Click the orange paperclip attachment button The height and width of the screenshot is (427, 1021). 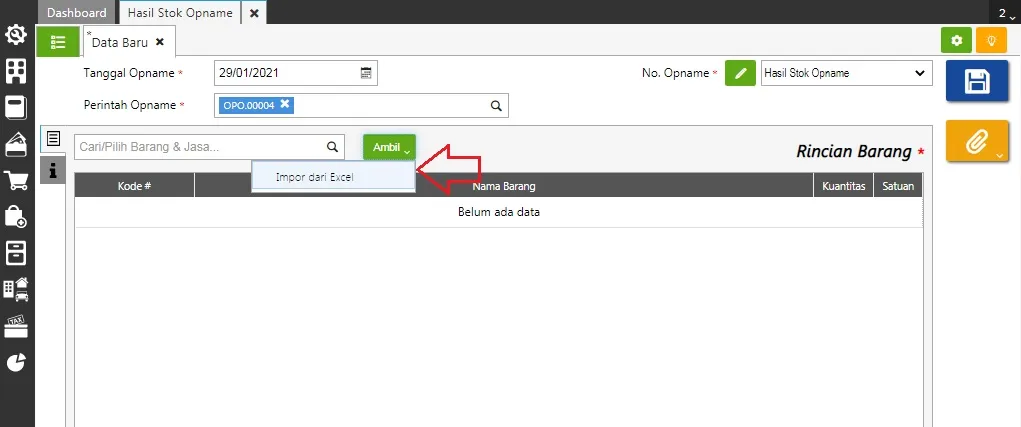(x=976, y=143)
